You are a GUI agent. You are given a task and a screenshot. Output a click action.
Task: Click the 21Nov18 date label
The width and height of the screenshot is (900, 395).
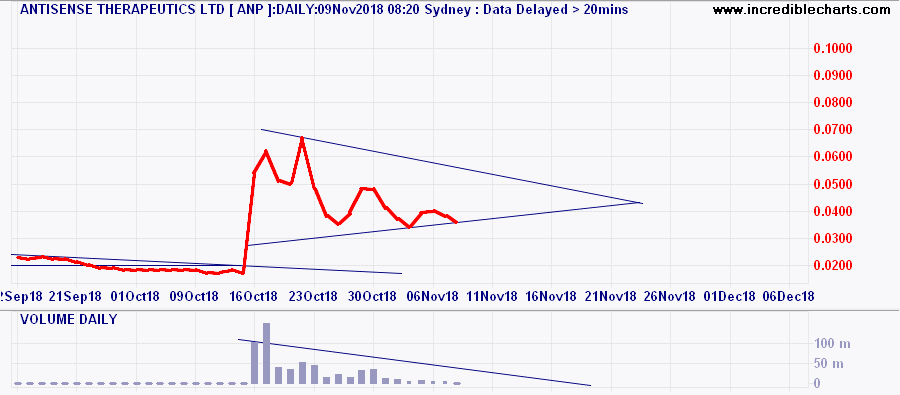[x=610, y=296]
